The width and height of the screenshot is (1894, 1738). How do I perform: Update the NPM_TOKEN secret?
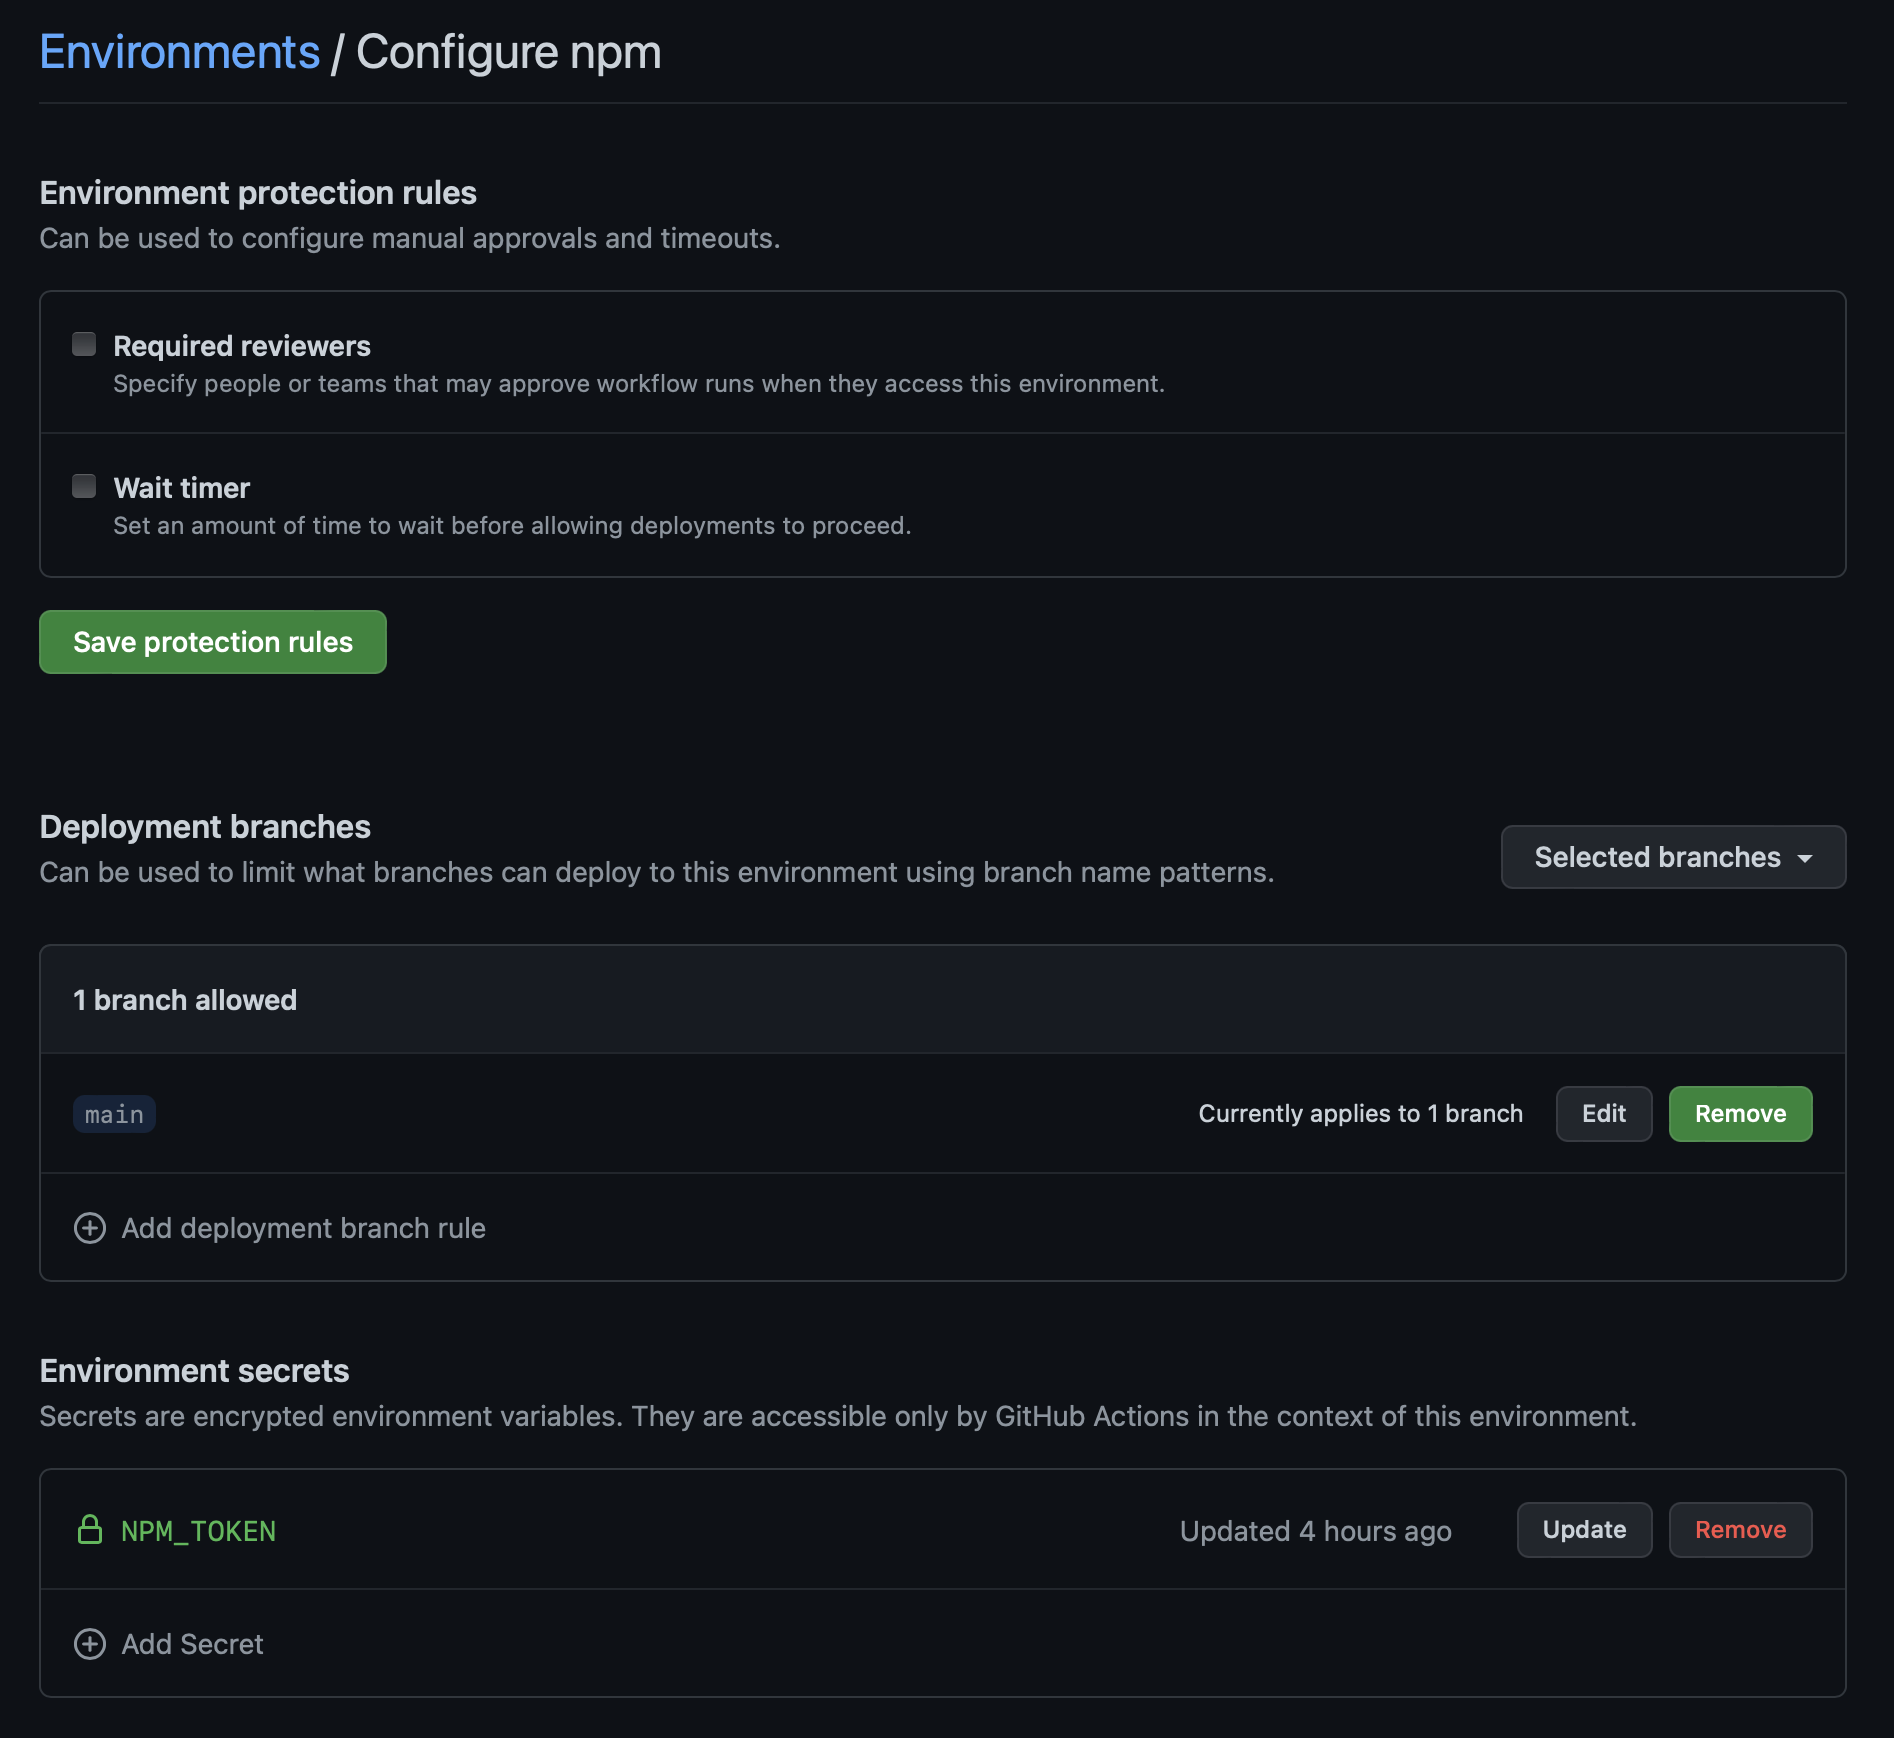coord(1584,1530)
